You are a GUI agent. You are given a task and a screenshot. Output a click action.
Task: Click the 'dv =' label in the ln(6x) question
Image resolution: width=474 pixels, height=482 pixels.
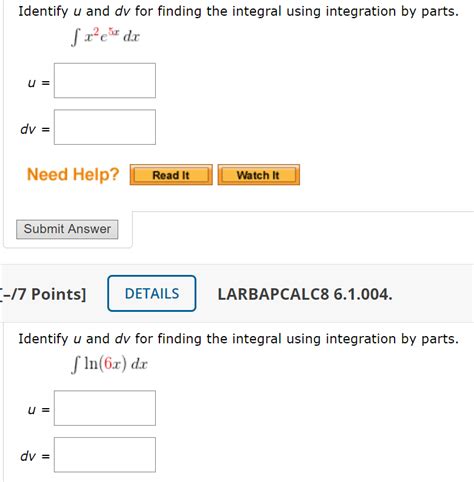click(35, 456)
